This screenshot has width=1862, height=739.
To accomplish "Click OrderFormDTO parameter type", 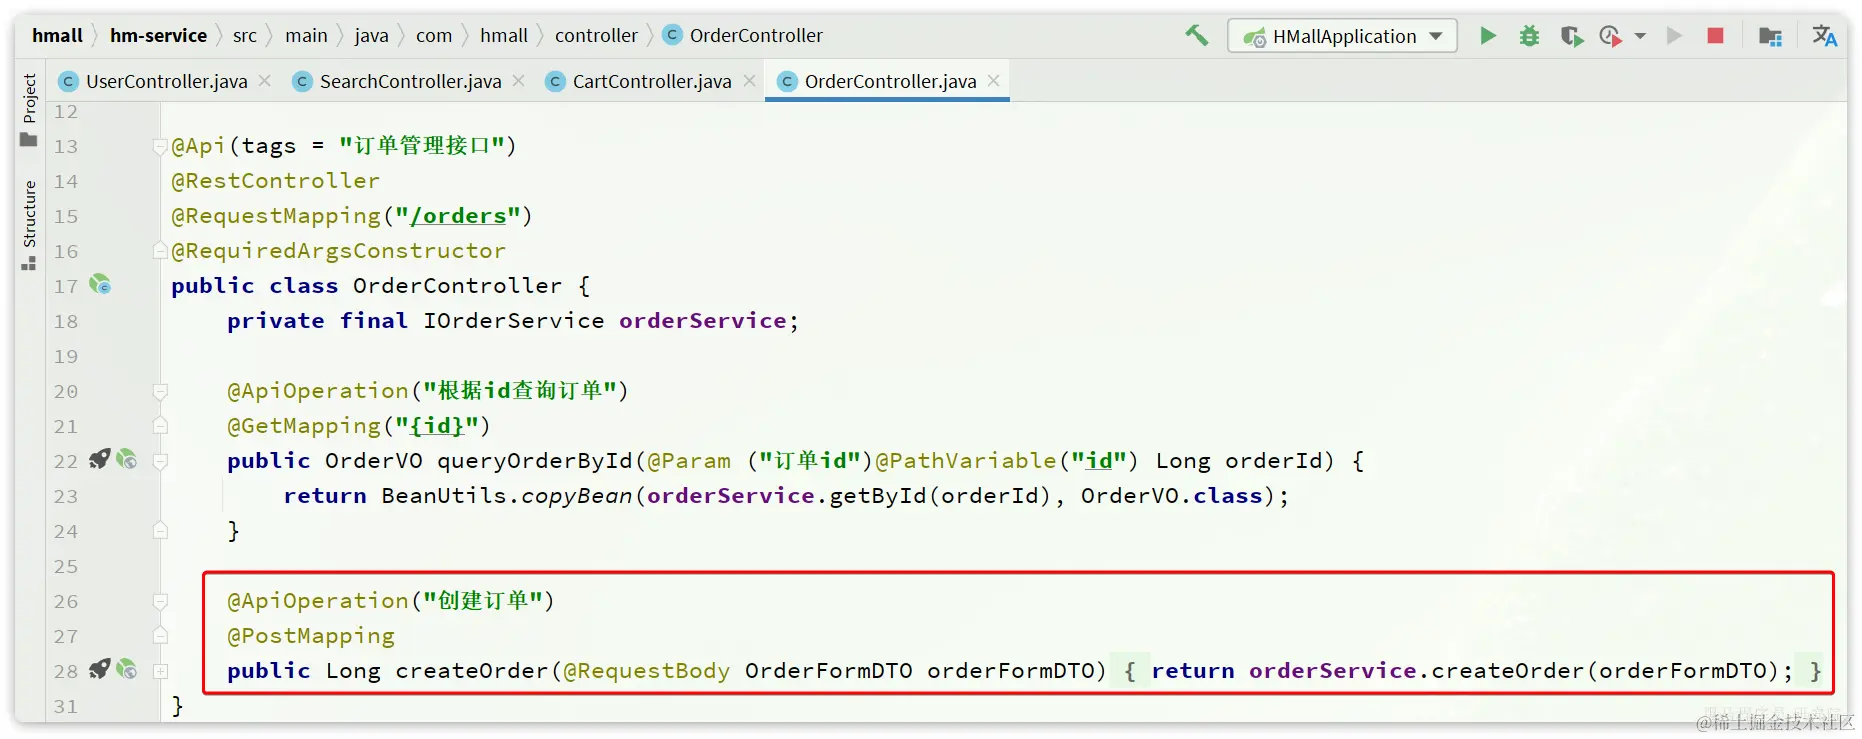I will [828, 671].
